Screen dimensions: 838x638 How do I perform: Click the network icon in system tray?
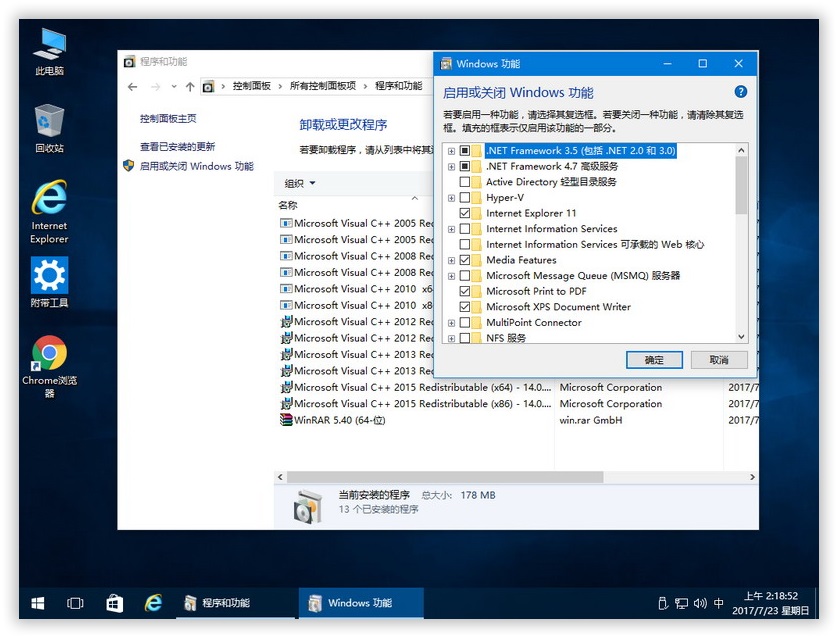pos(681,603)
